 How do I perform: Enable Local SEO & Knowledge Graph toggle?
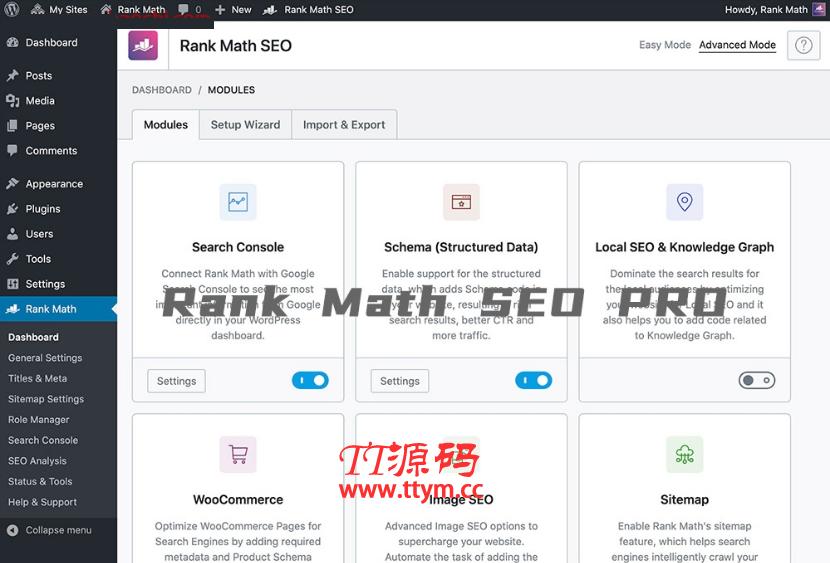coord(757,380)
